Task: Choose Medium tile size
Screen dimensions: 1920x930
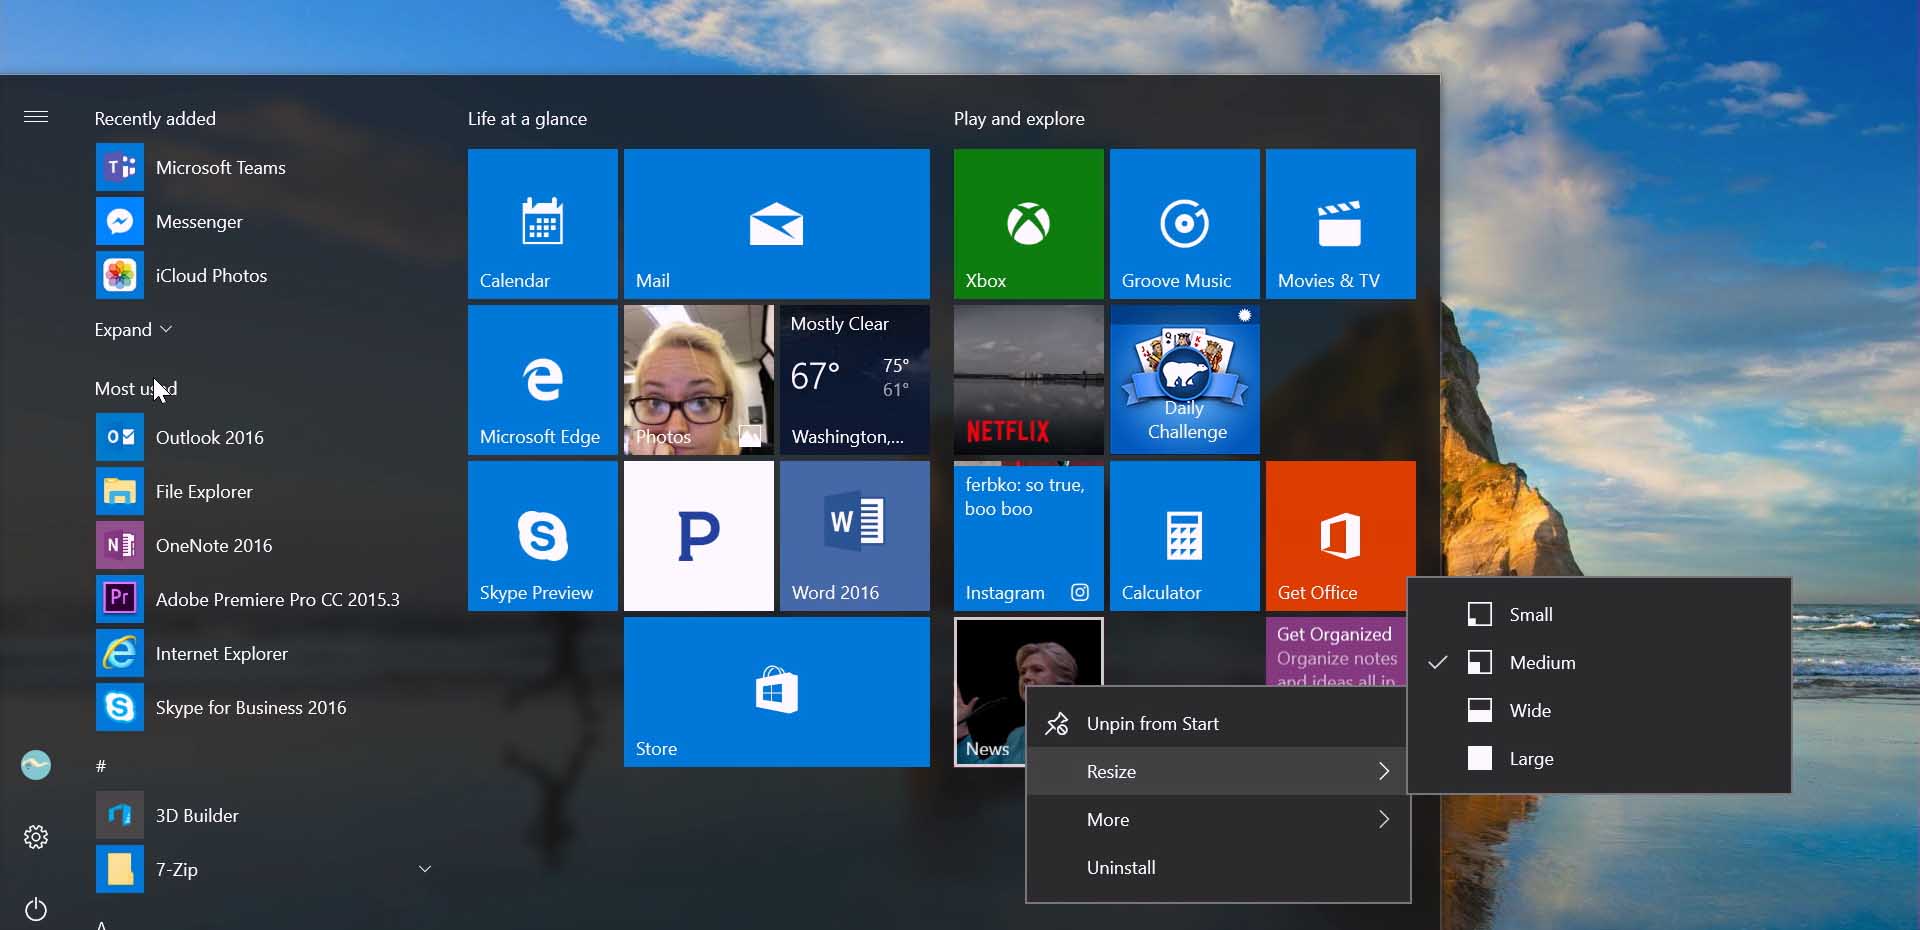Action: tap(1599, 662)
